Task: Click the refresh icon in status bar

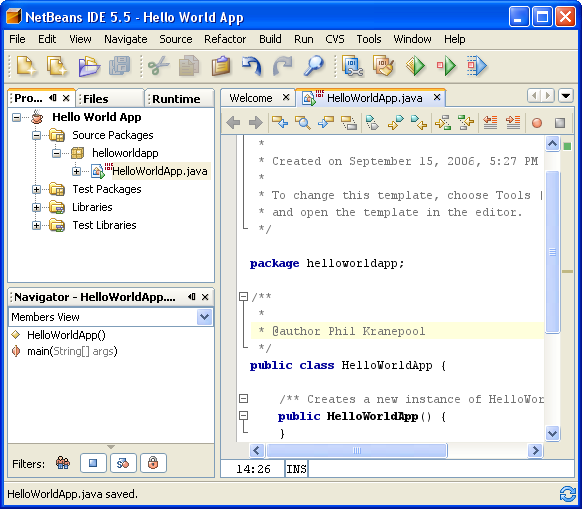Action: click(x=568, y=494)
